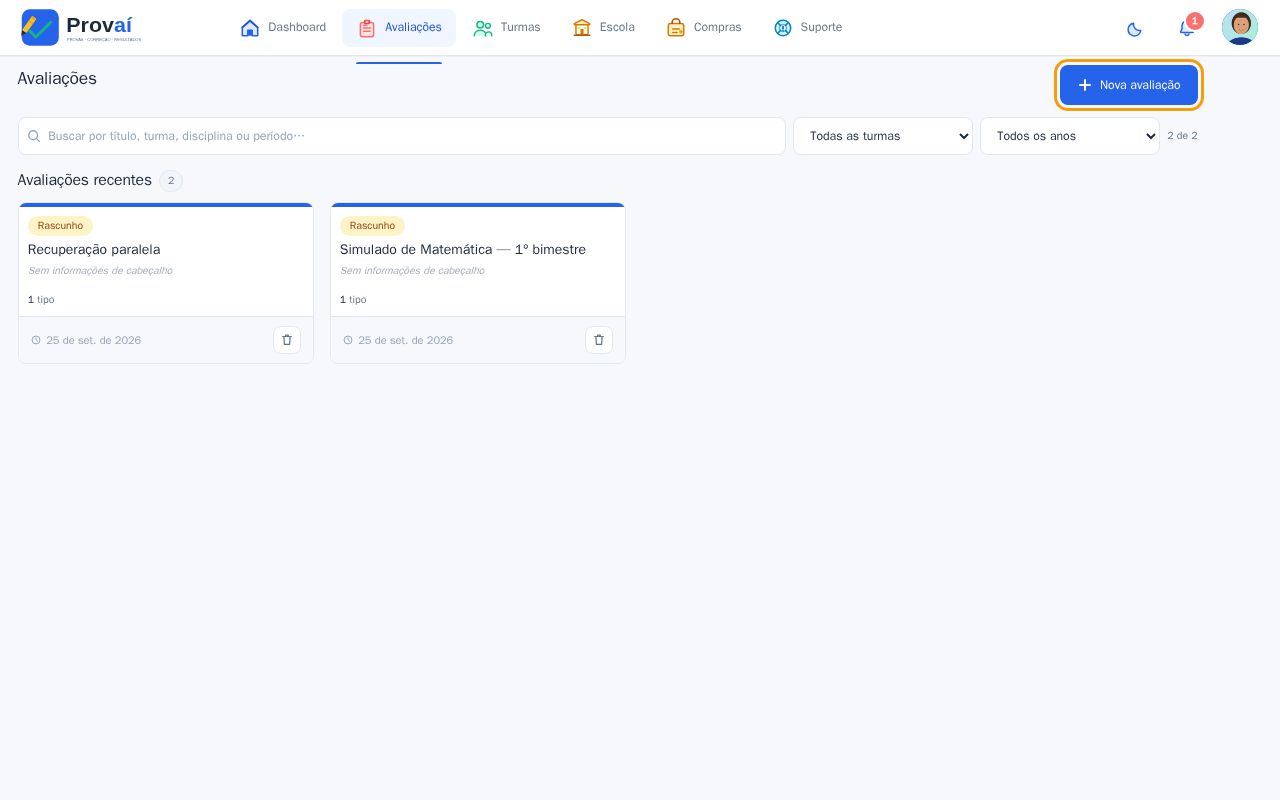The width and height of the screenshot is (1280, 800).
Task: Click the Avaliações recentes heading
Action: click(x=85, y=180)
